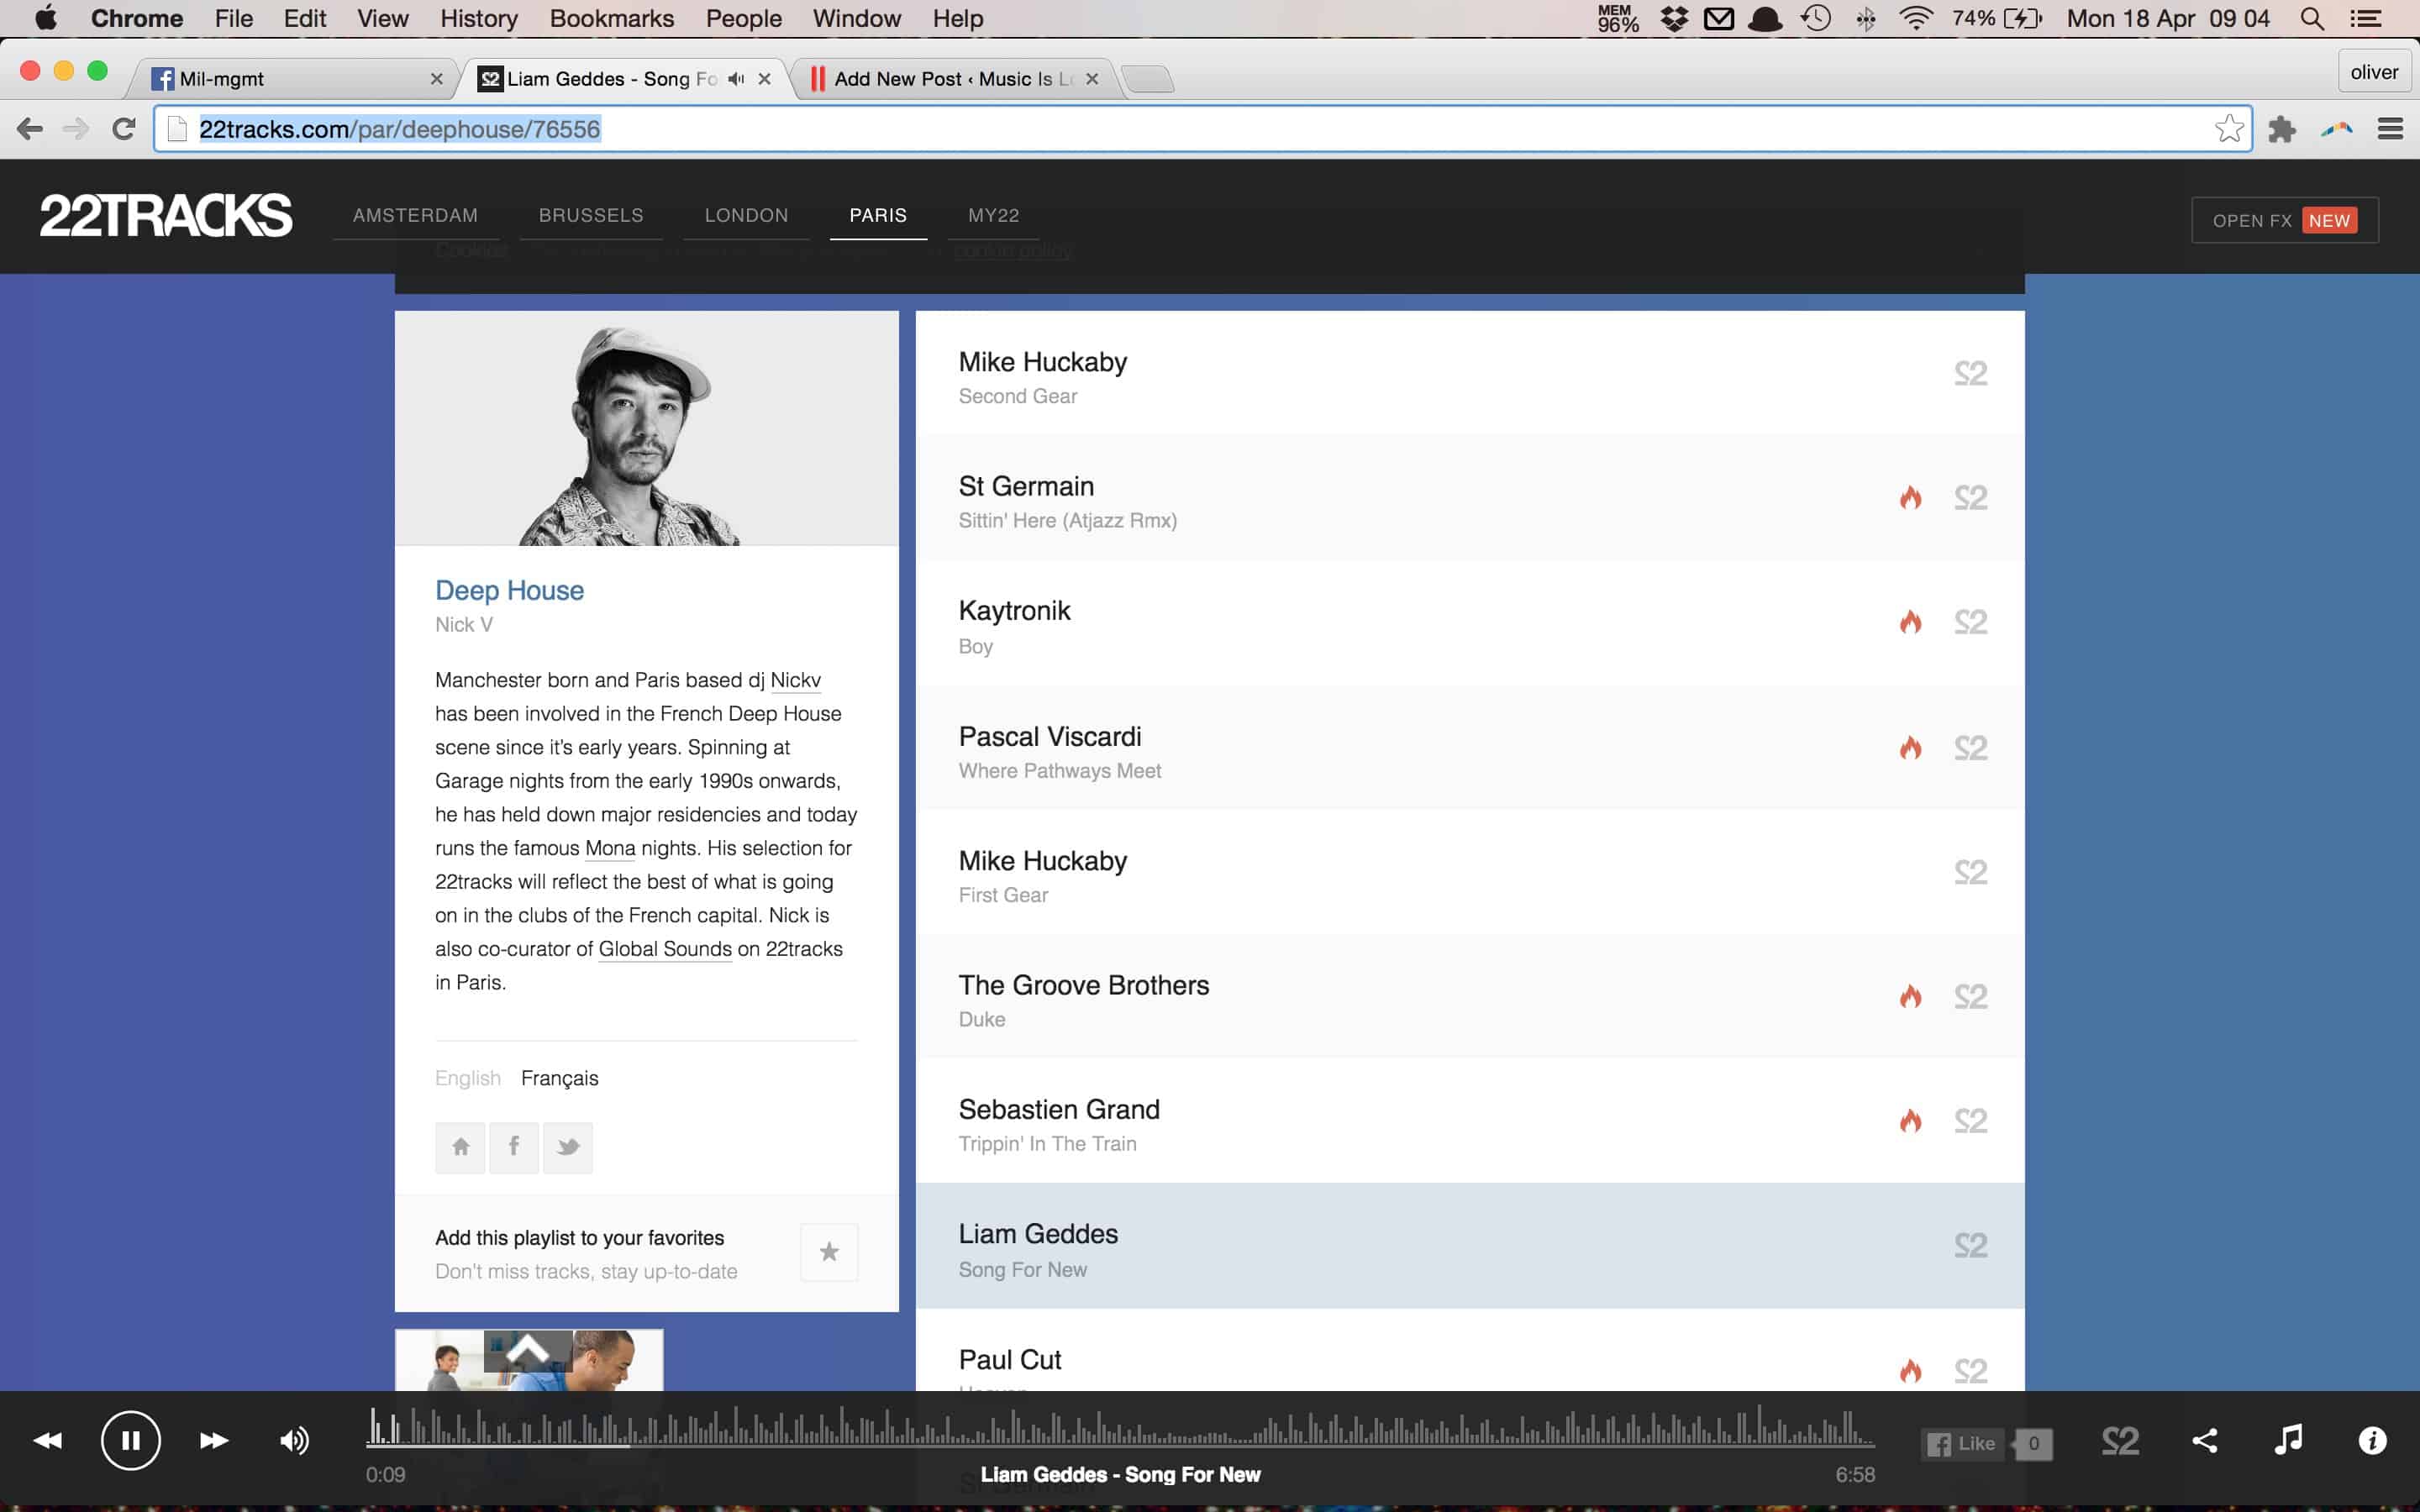Switch description language to Français

point(559,1078)
